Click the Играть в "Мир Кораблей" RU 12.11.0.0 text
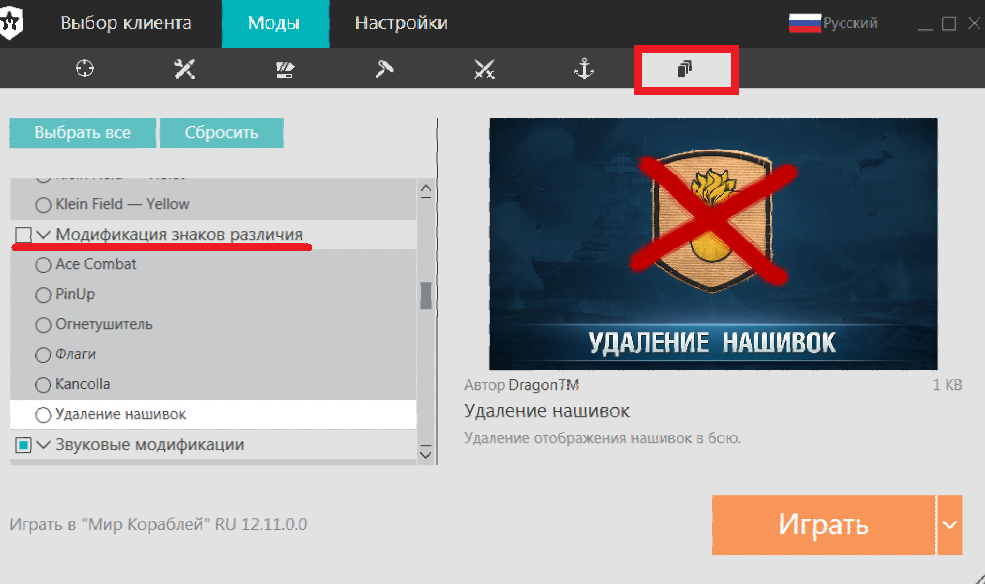The image size is (985, 584). click(x=158, y=524)
